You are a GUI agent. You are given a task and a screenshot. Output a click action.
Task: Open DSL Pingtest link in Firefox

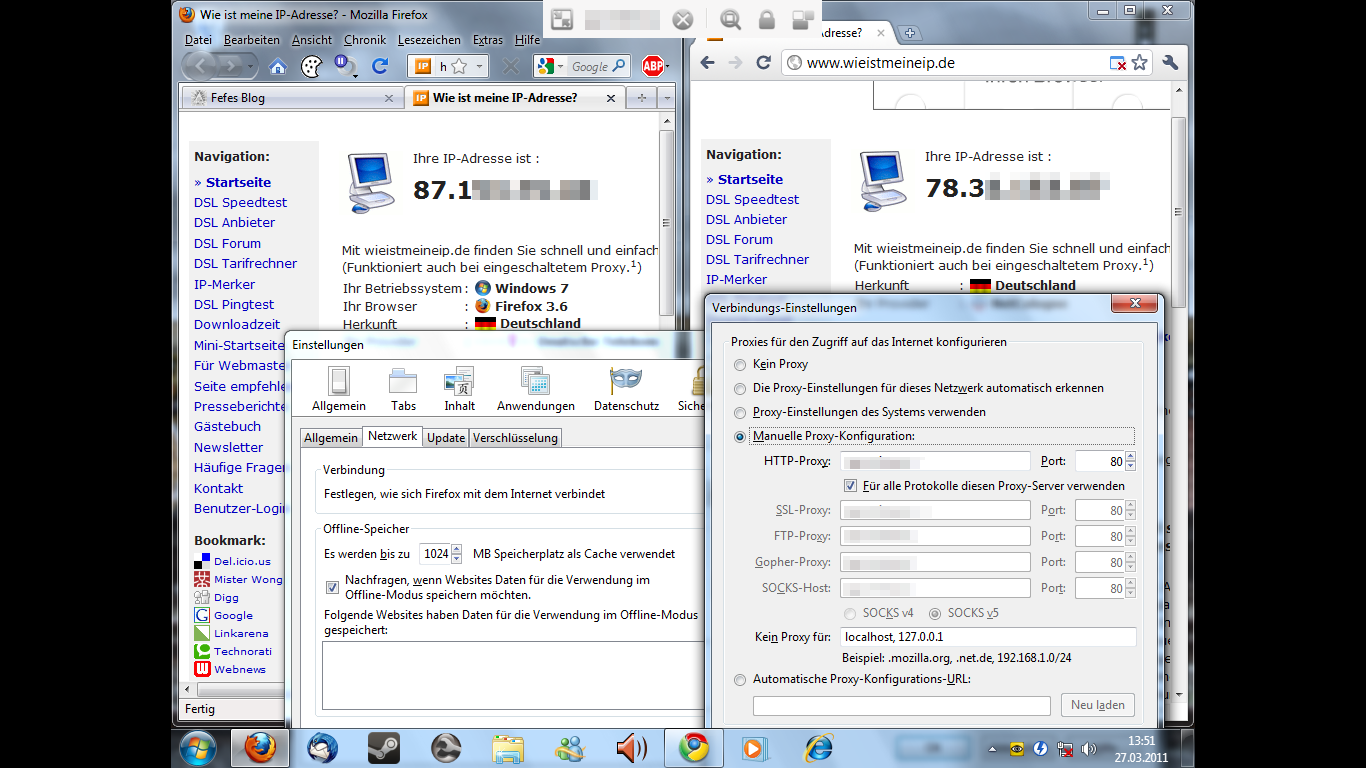point(234,304)
